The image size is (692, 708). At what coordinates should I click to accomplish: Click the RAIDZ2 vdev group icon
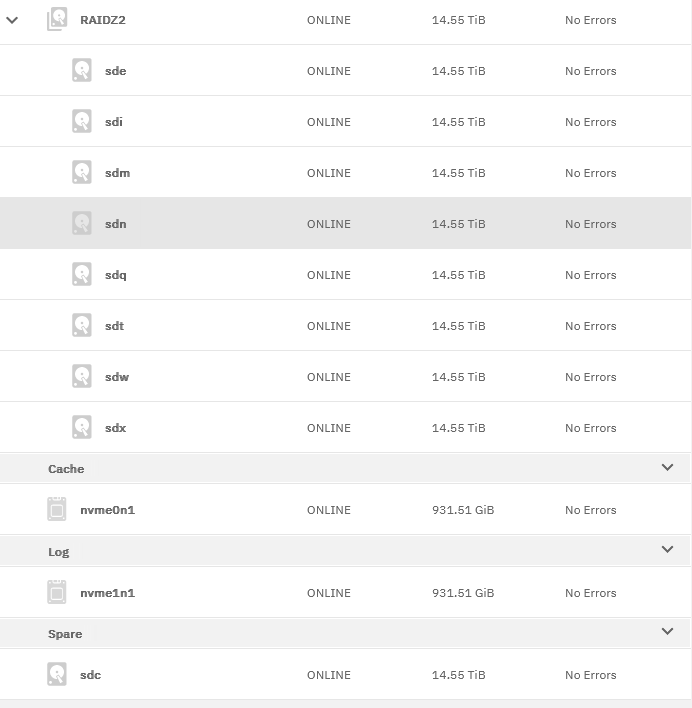[57, 19]
